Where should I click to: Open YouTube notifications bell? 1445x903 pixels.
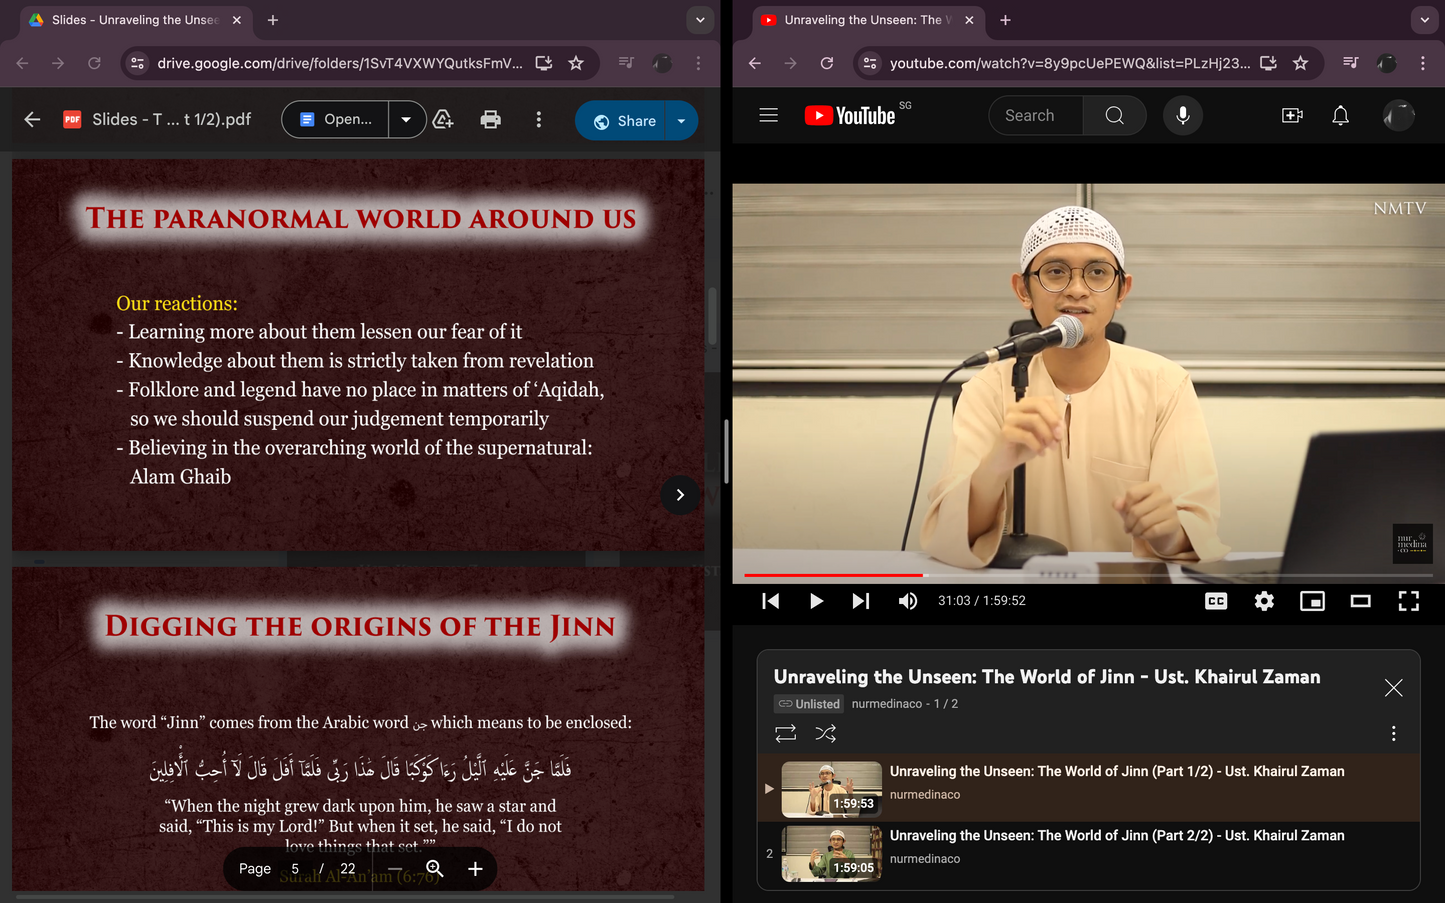point(1340,116)
